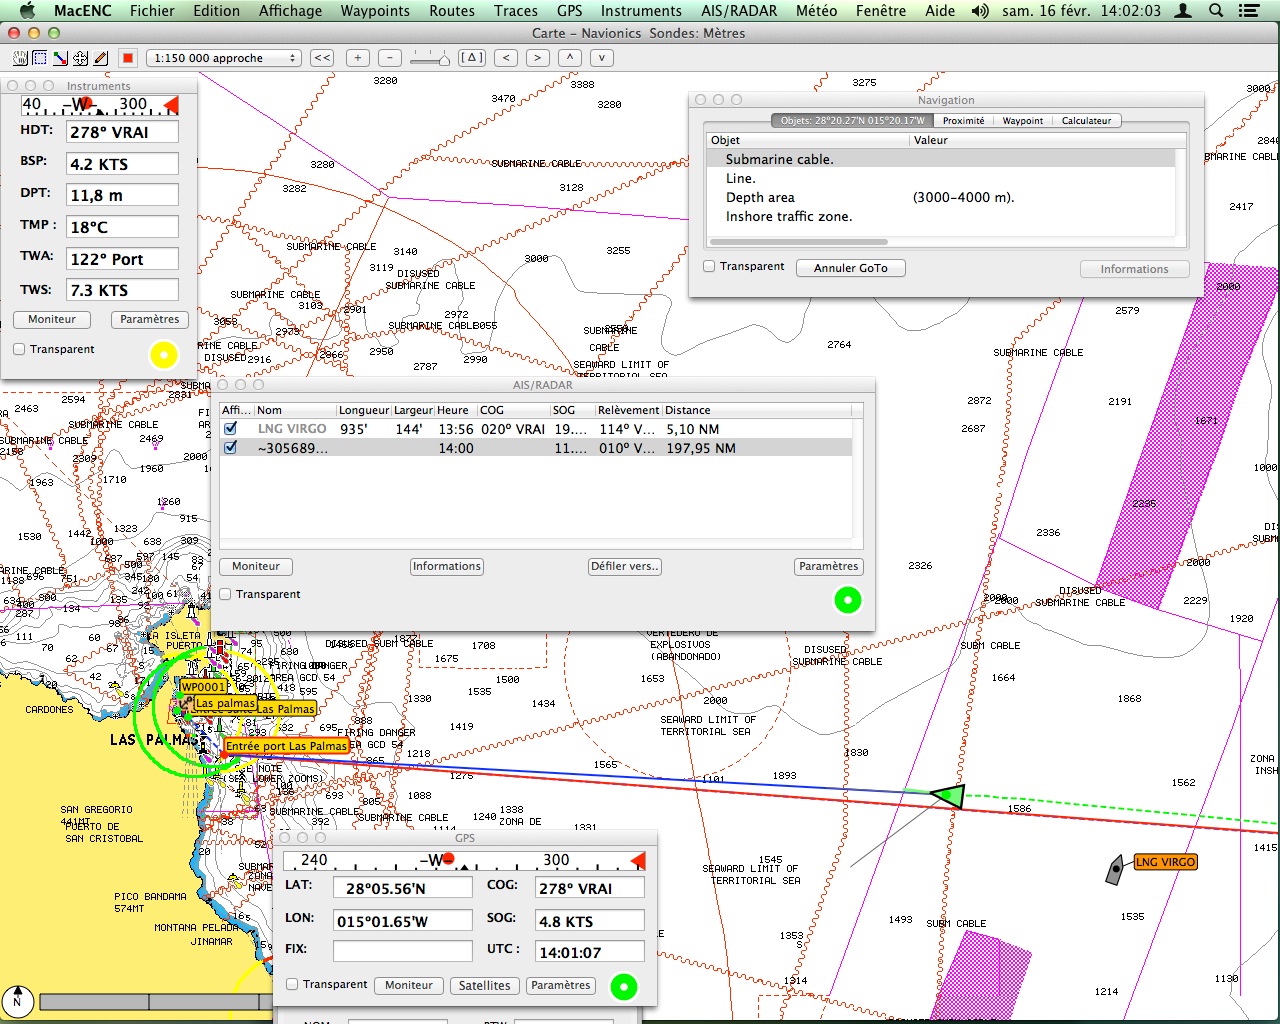Open the Apple menu
Image resolution: width=1280 pixels, height=1024 pixels.
27,11
